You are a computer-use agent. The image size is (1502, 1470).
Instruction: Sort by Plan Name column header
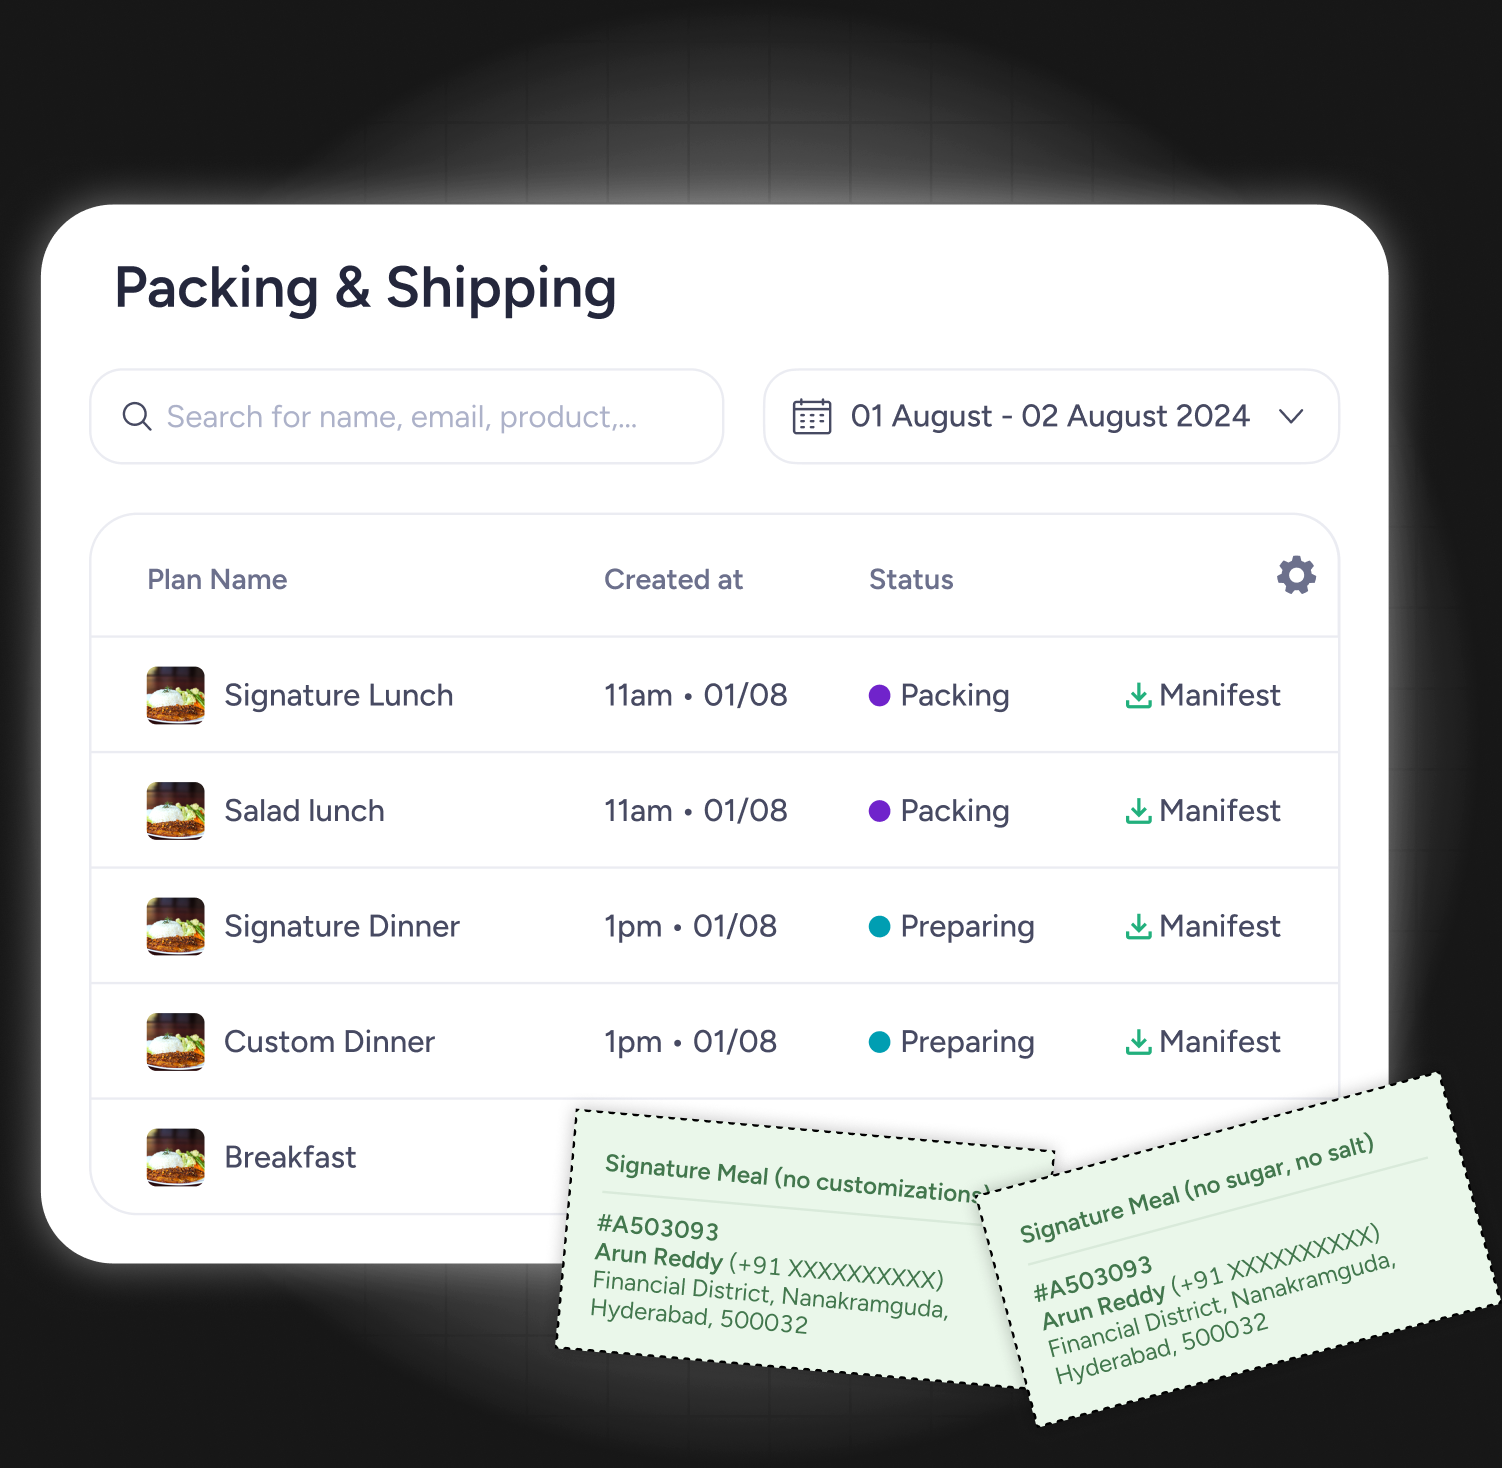pos(217,579)
